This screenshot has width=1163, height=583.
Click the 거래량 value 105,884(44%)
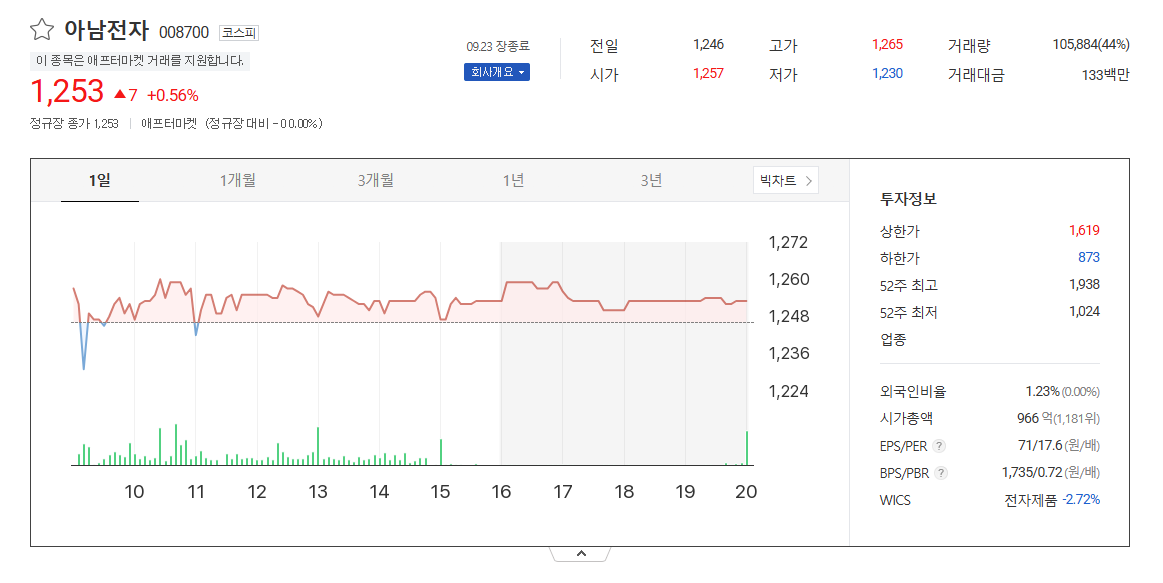click(1091, 45)
